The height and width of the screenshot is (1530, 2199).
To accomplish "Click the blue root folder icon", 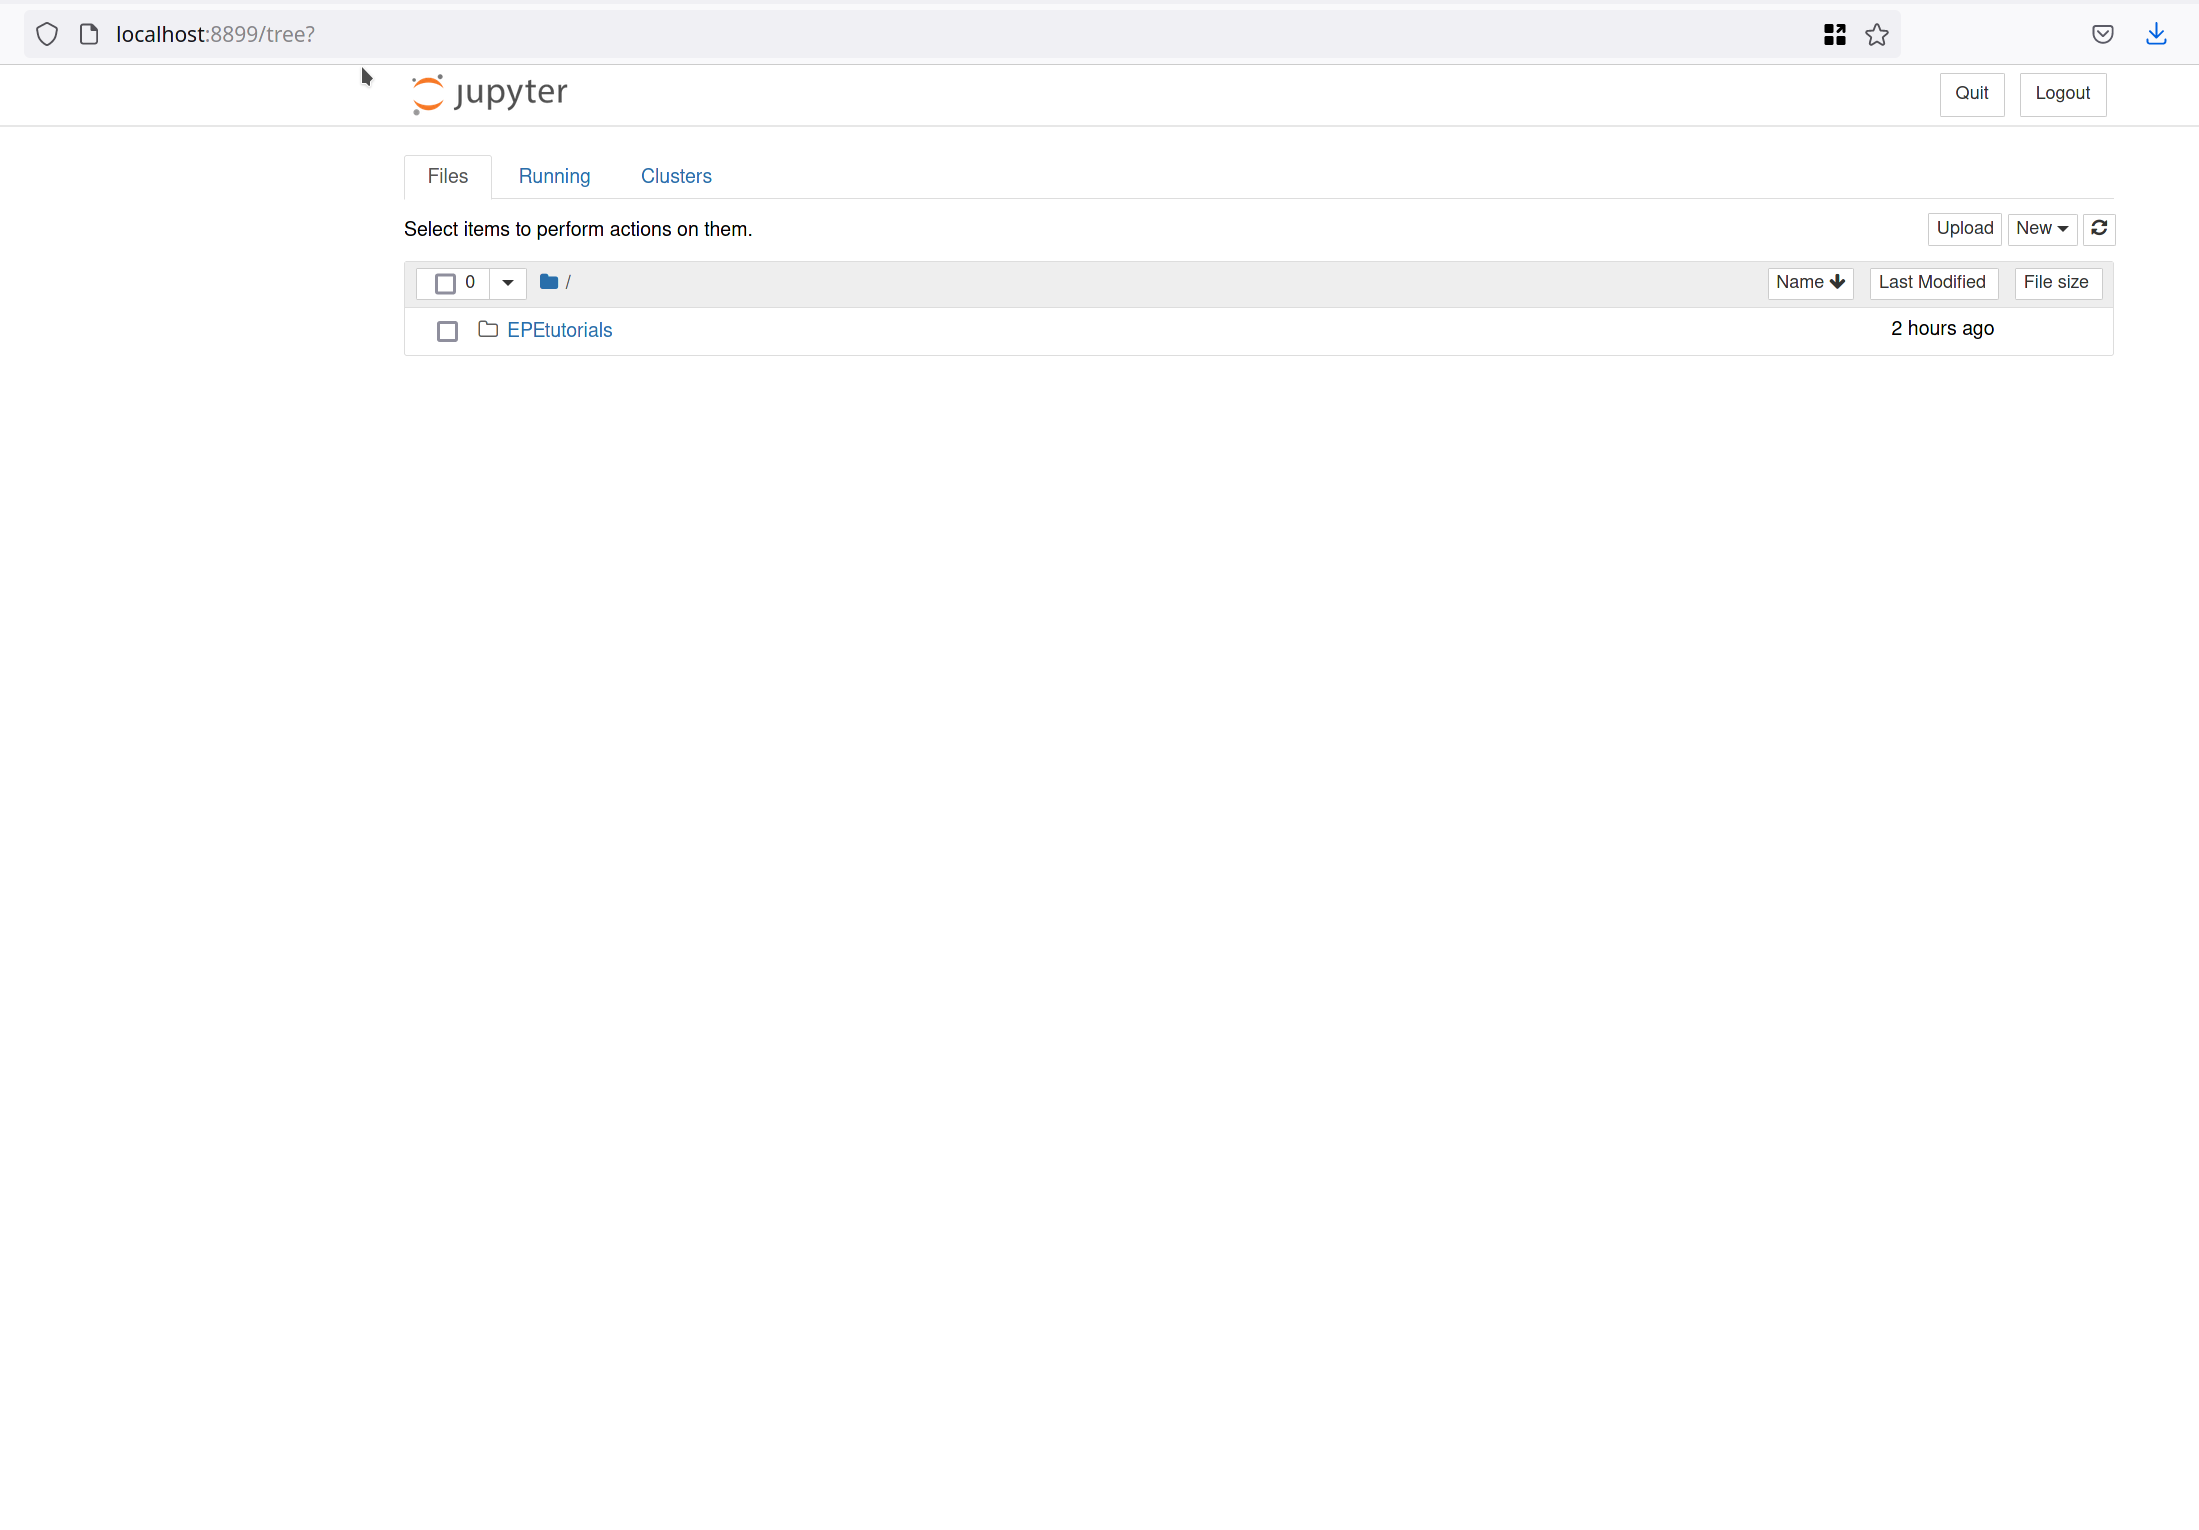I will [x=548, y=282].
